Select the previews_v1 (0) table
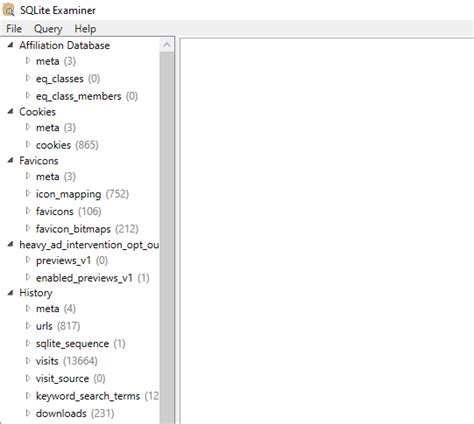This screenshot has width=474, height=424. tap(72, 260)
